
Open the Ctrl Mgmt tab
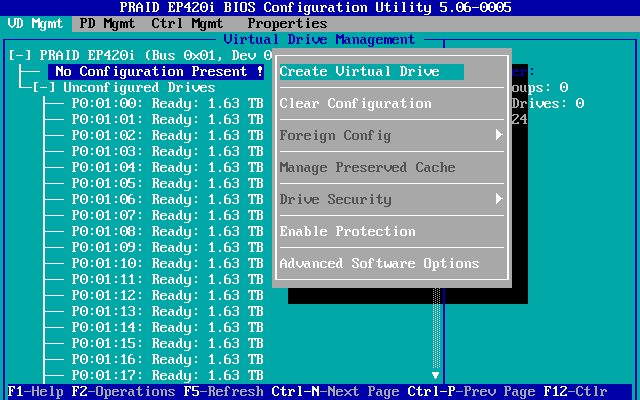coord(187,23)
